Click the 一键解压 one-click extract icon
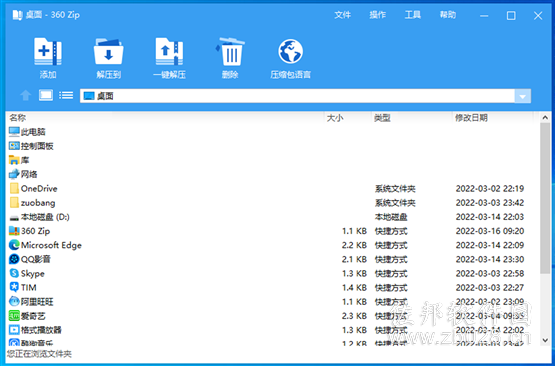The height and width of the screenshot is (366, 555). (x=169, y=52)
